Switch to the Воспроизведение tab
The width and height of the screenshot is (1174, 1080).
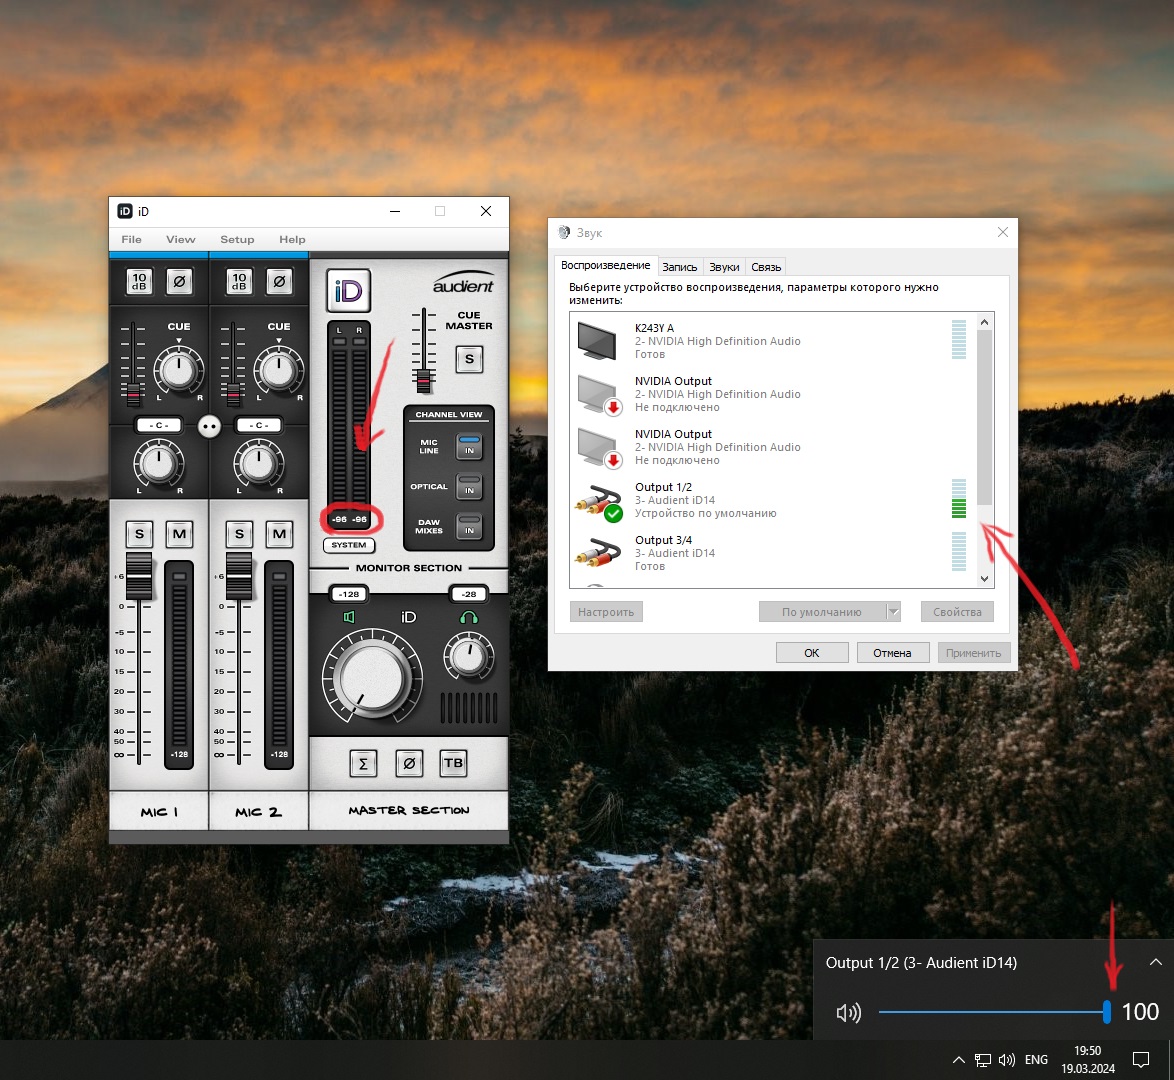[x=606, y=266]
